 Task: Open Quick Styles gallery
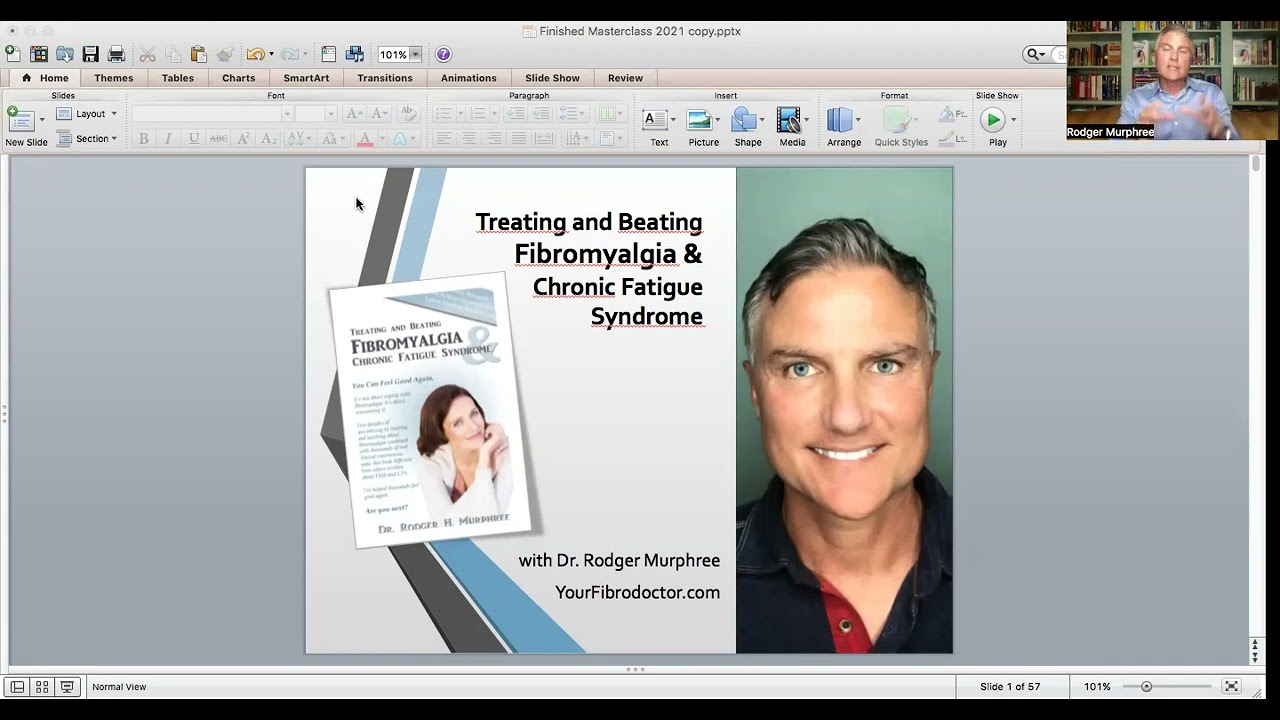901,127
